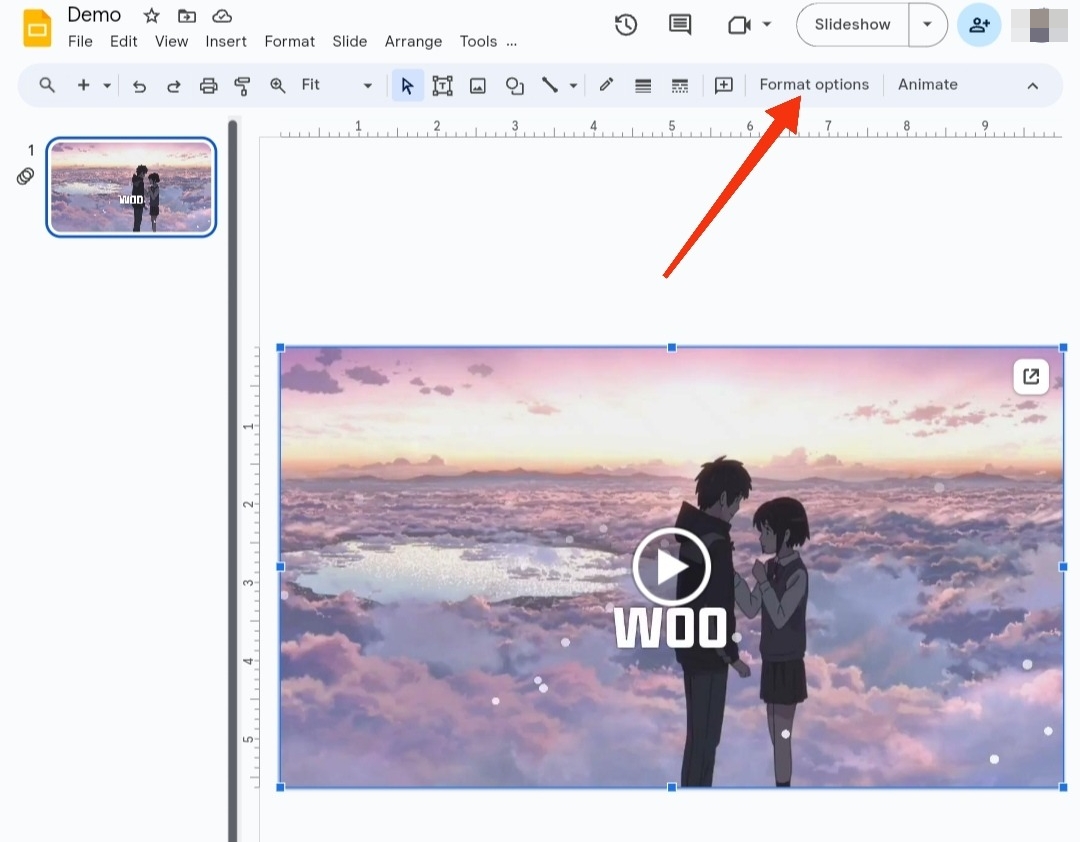Click the Add comment icon
This screenshot has height=842, width=1080.
[680, 25]
